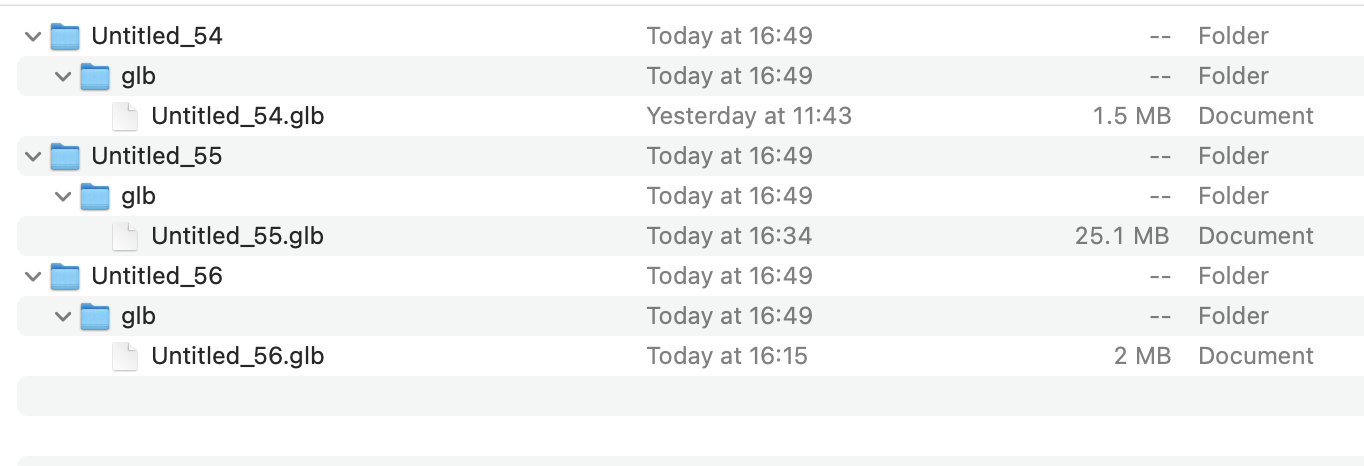The height and width of the screenshot is (466, 1364).
Task: Select the Untitled_55 folder name
Action: point(156,157)
